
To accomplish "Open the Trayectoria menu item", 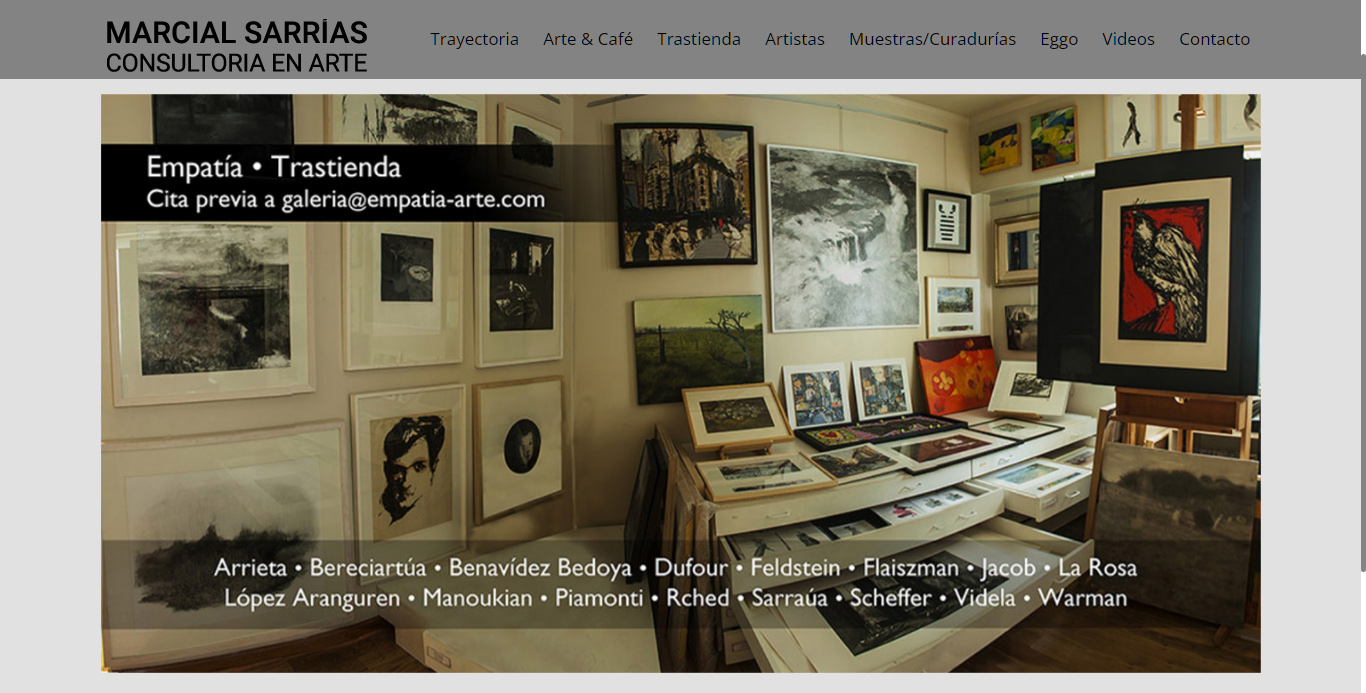I will click(474, 39).
